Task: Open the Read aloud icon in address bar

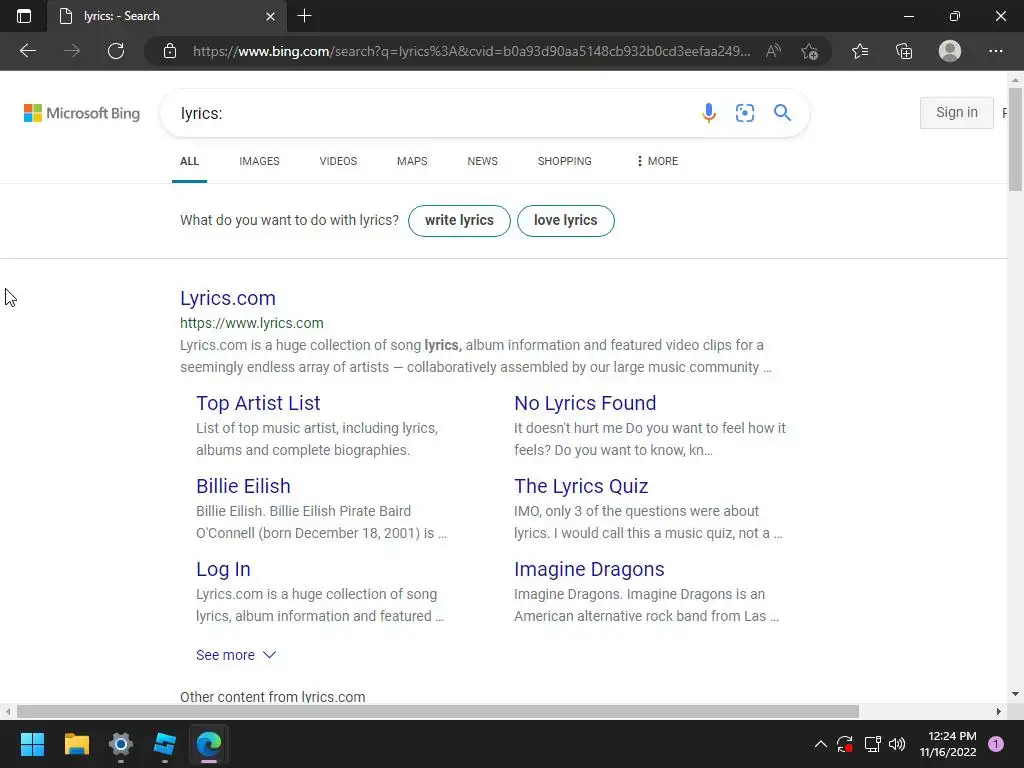Action: 773,51
